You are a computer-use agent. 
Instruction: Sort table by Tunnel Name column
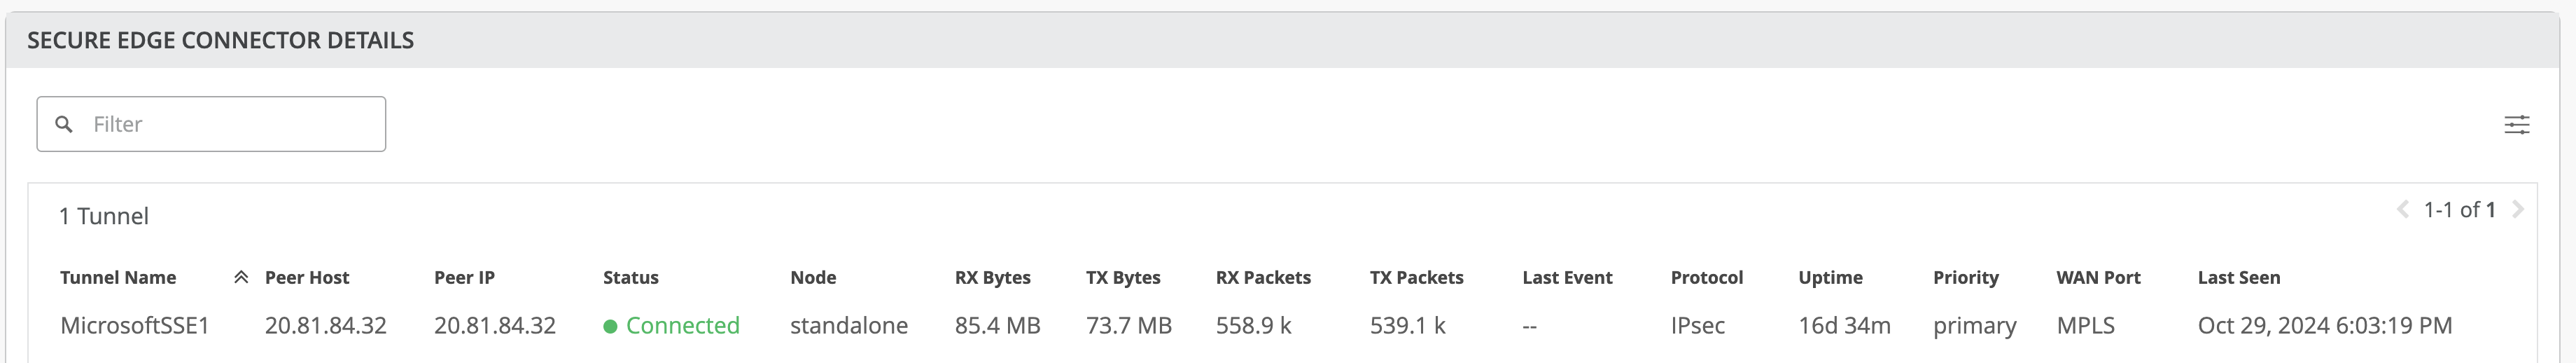pyautogui.click(x=118, y=278)
